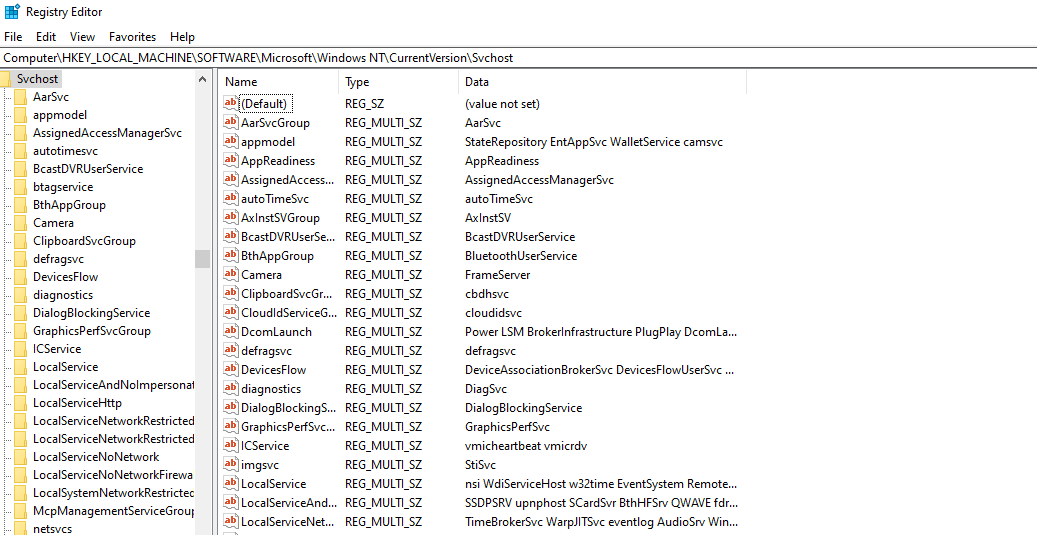
Task: Select the LocalServiceAndNoImpersonat key in tree
Action: coord(113,385)
